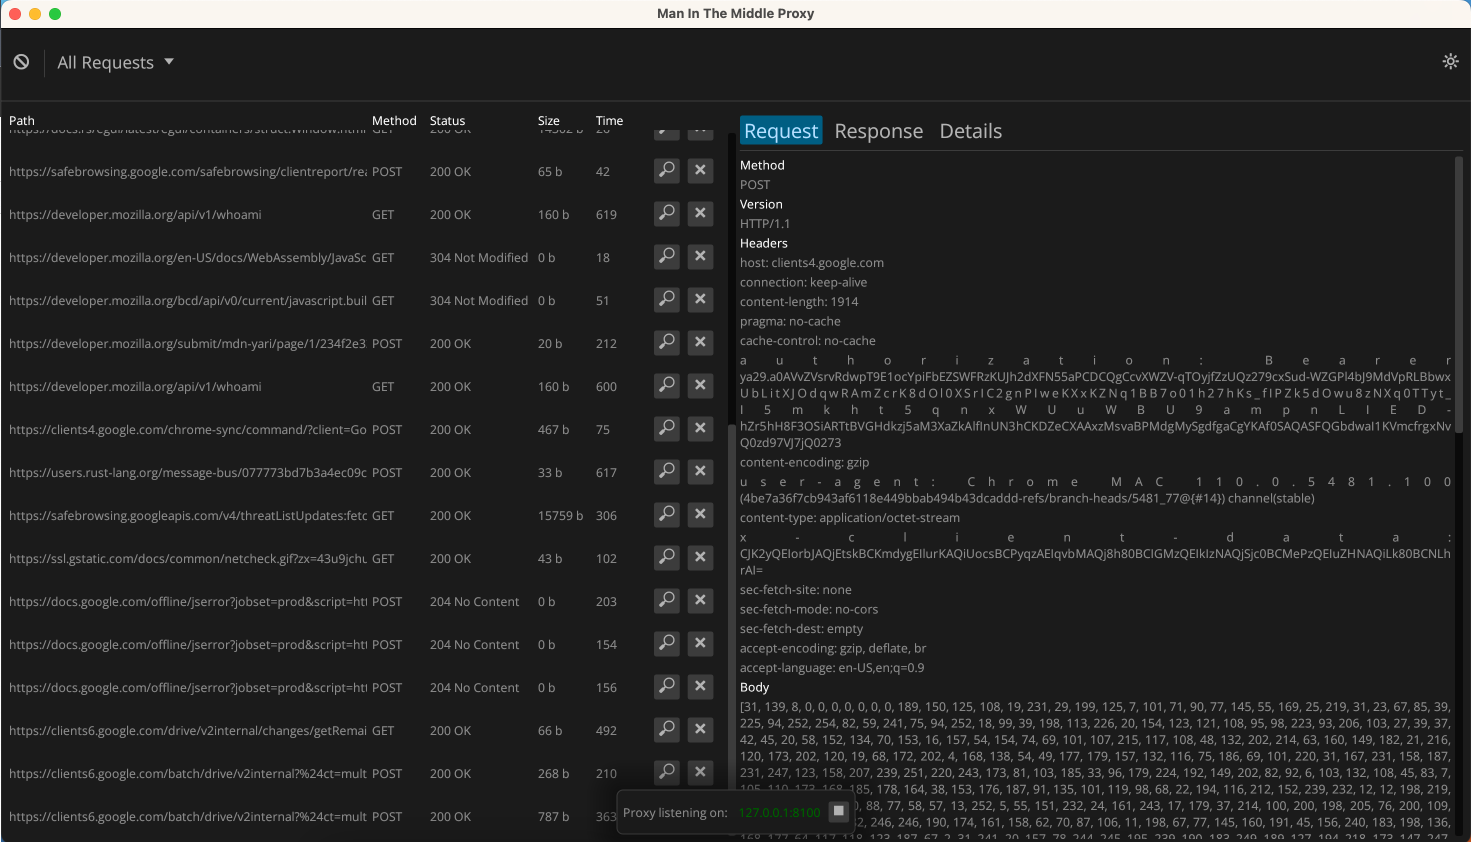Switch to the Response tab

(879, 131)
